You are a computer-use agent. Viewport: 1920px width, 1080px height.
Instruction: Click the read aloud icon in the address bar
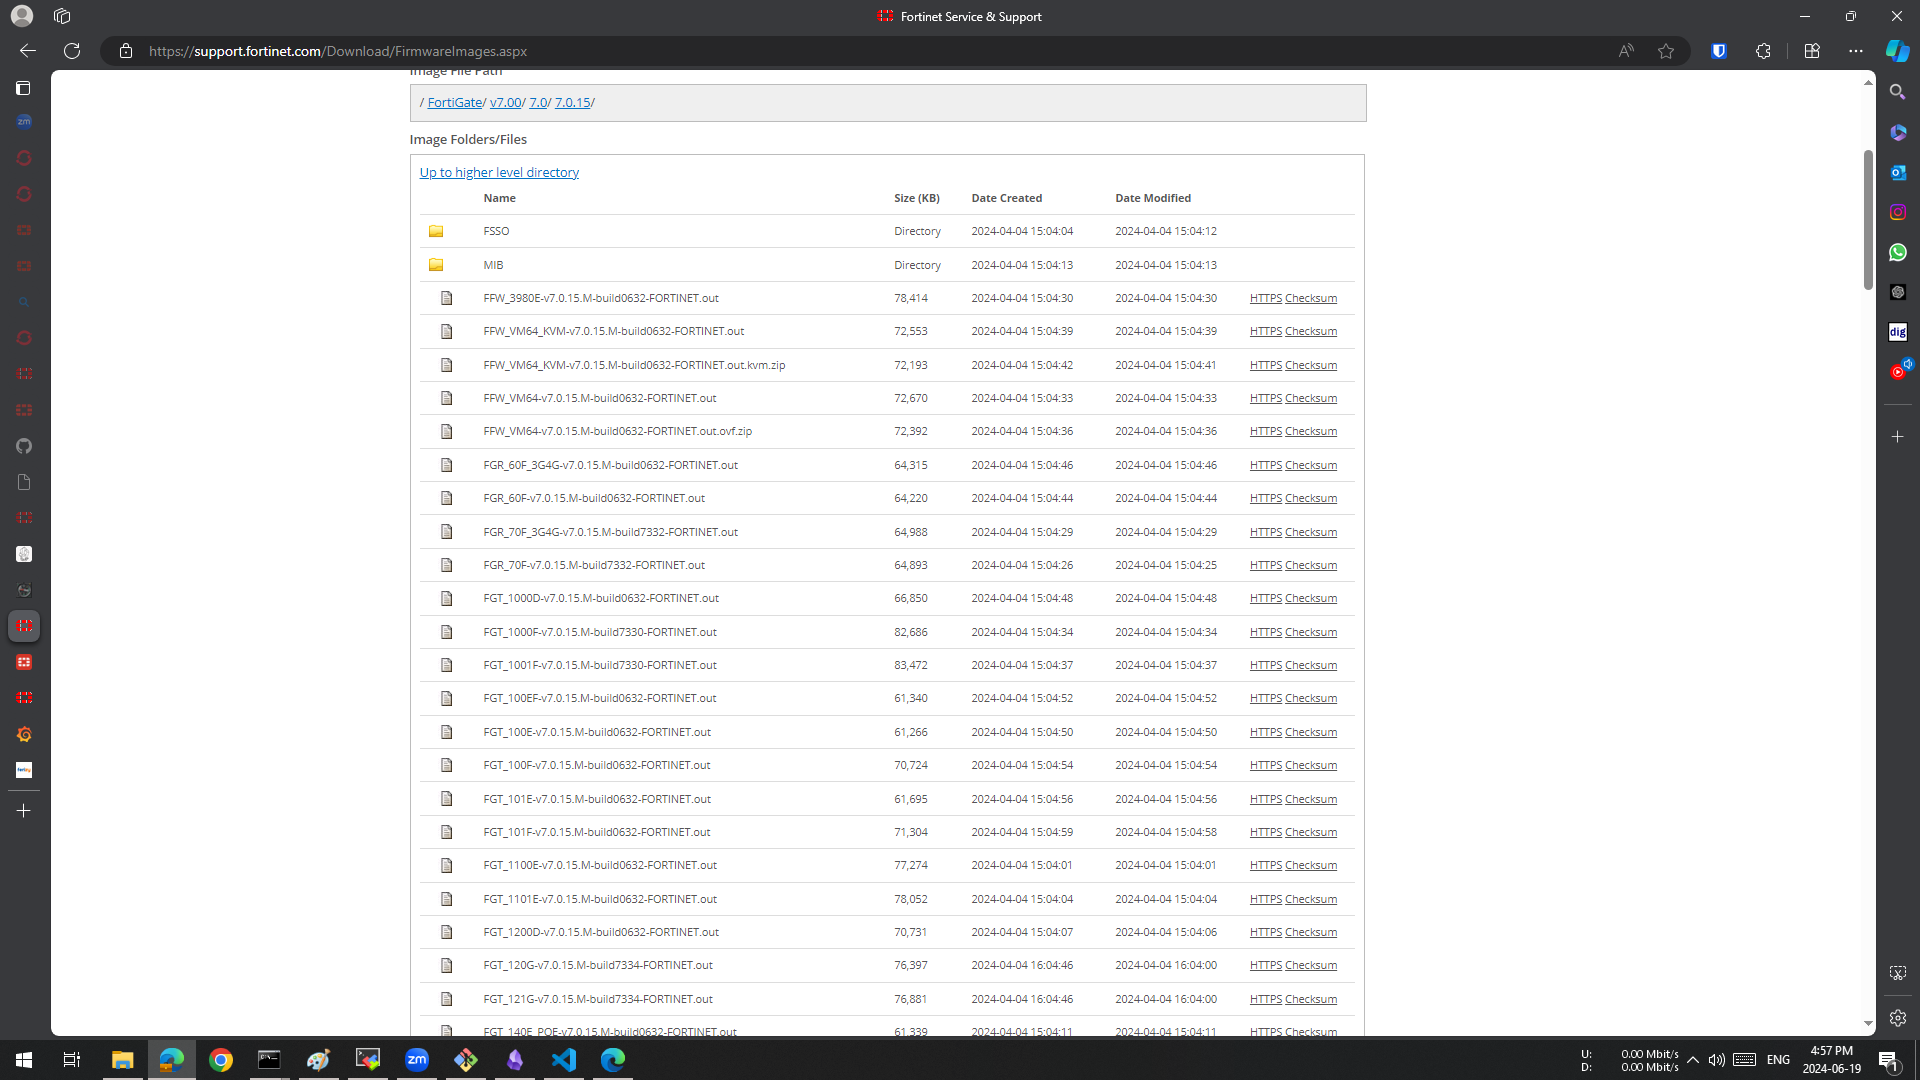(x=1626, y=51)
